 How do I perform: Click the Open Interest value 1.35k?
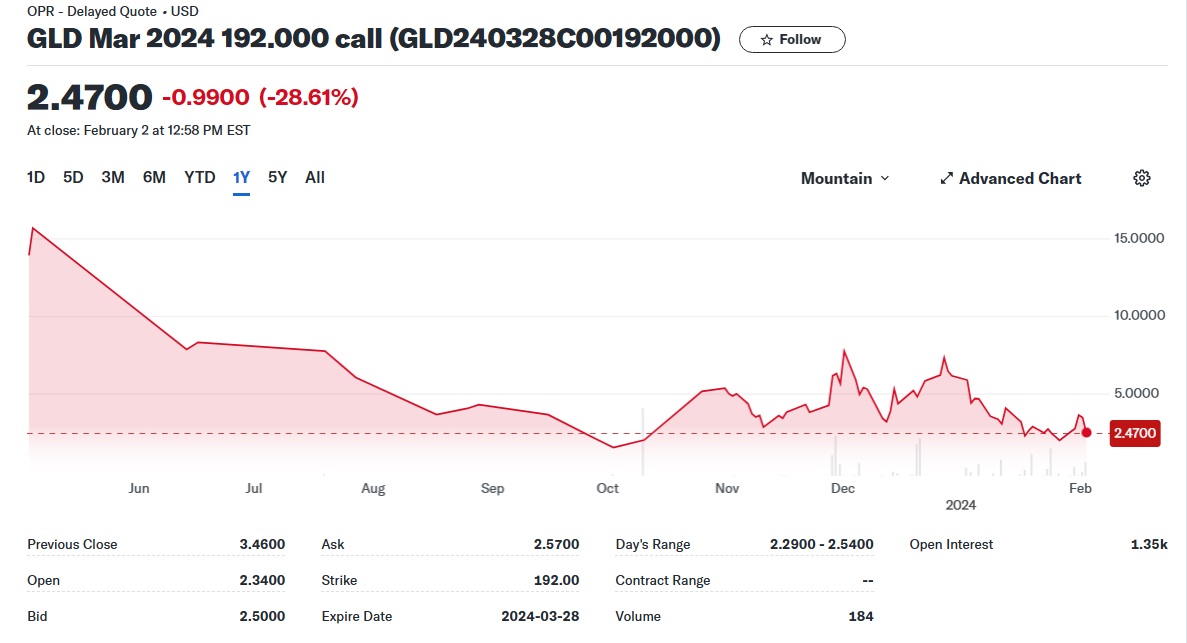tap(1149, 544)
